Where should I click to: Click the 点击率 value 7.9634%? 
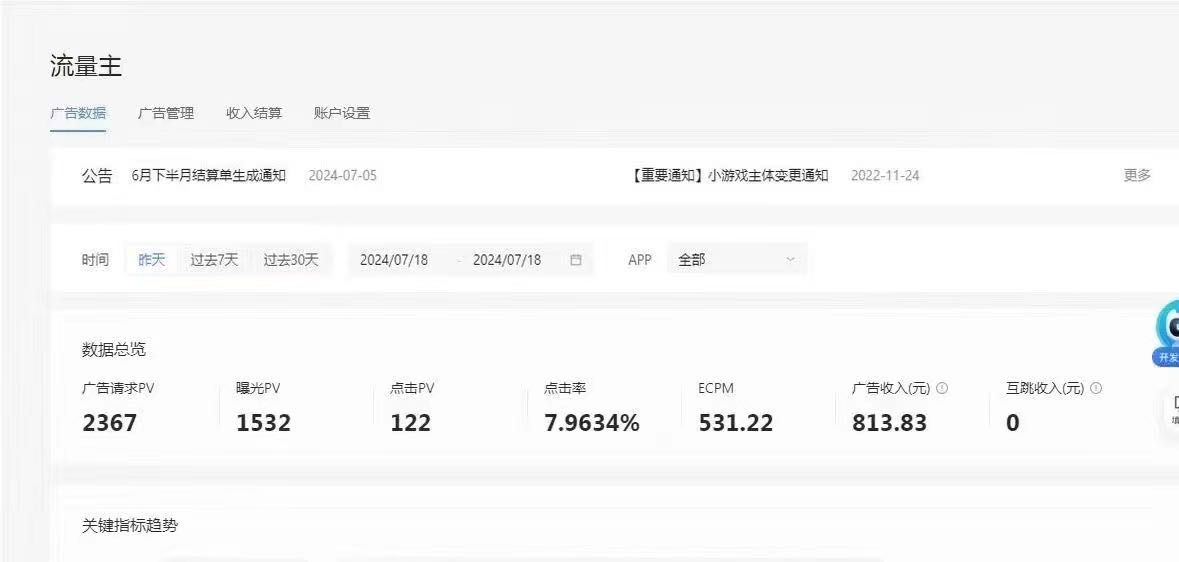click(x=592, y=423)
